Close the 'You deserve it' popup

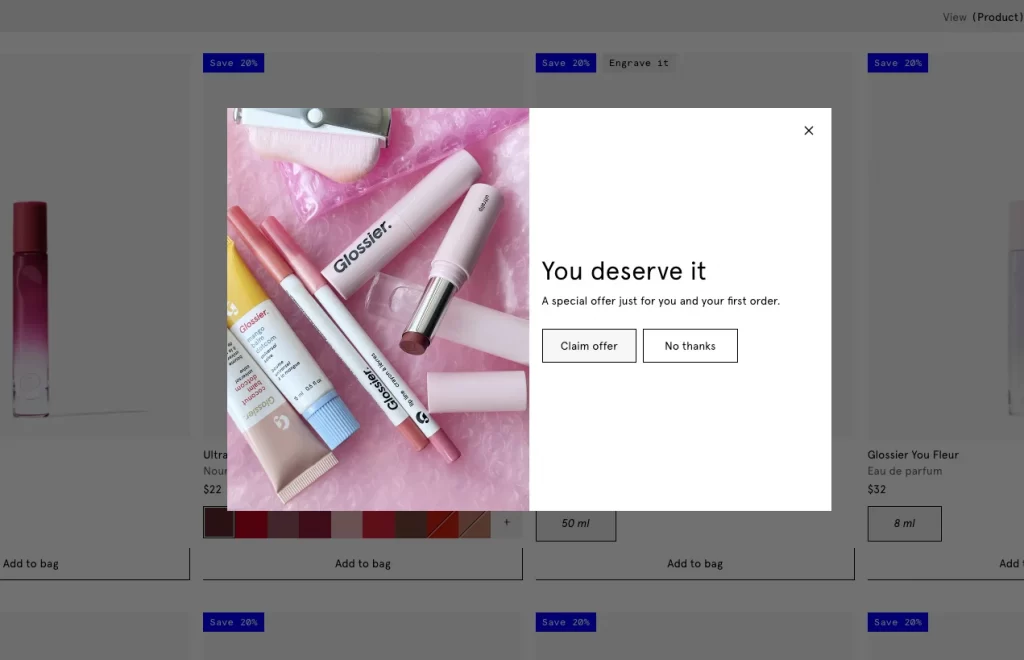(809, 130)
